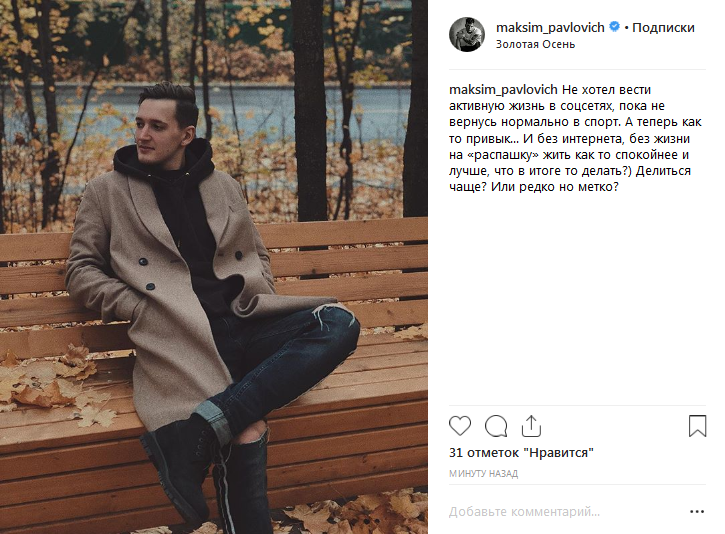Open comments via the speech bubble icon
Viewport: 725px width, 534px height.
click(496, 426)
